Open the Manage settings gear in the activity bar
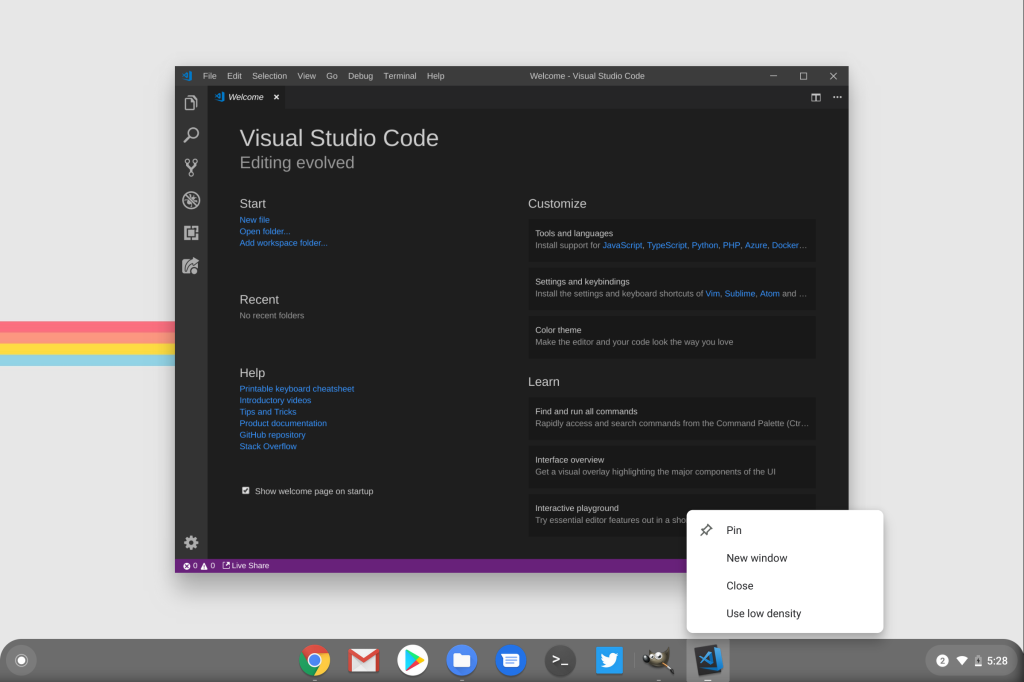1024x682 pixels. coord(190,542)
